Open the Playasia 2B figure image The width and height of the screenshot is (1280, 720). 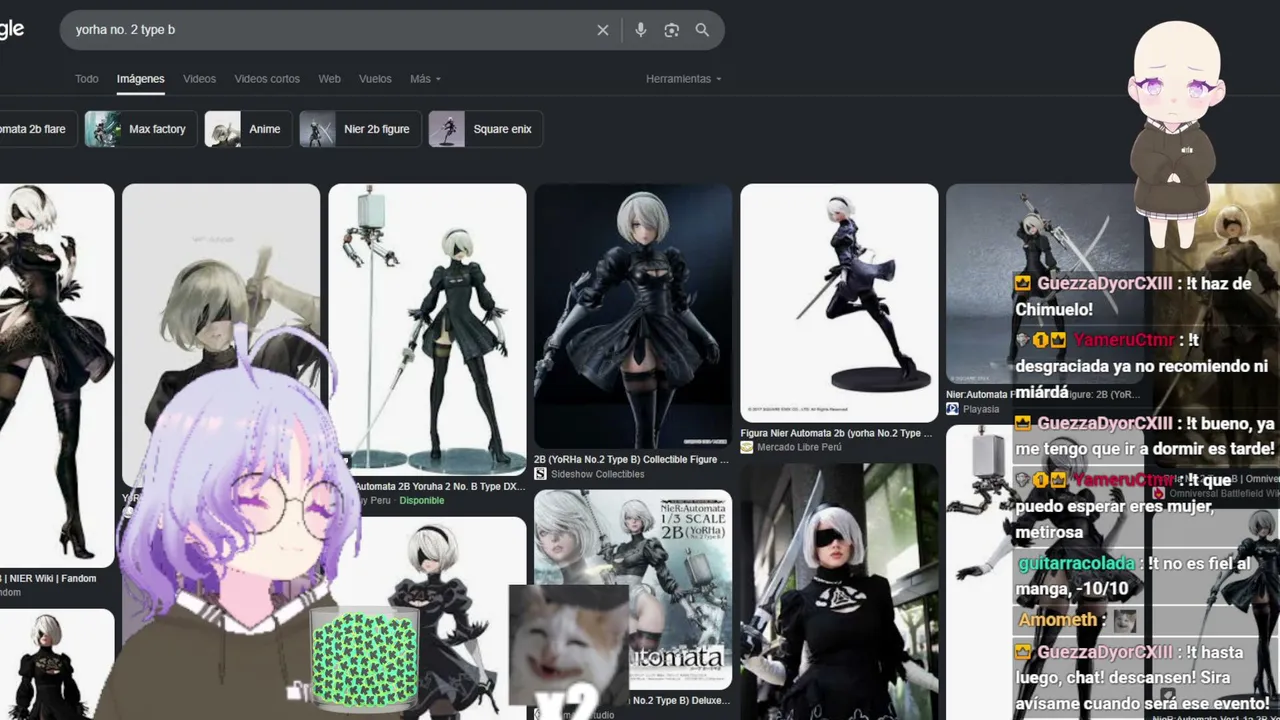point(1044,284)
